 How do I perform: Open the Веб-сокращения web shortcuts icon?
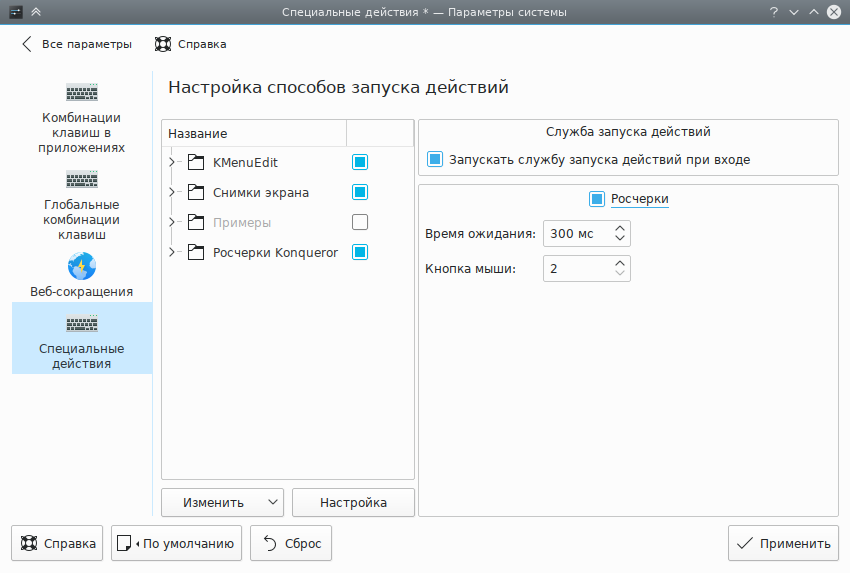click(82, 267)
